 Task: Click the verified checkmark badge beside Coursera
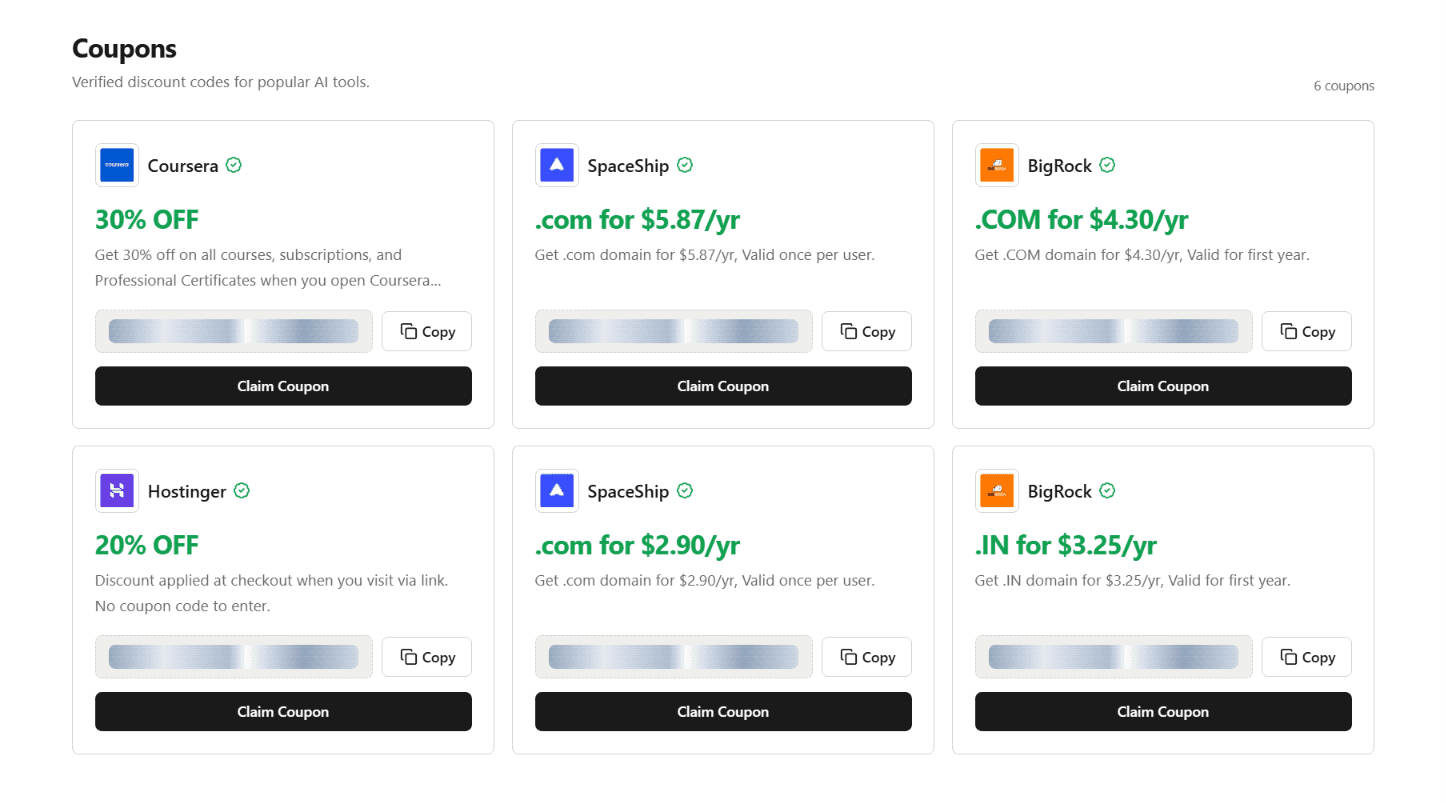tap(234, 165)
